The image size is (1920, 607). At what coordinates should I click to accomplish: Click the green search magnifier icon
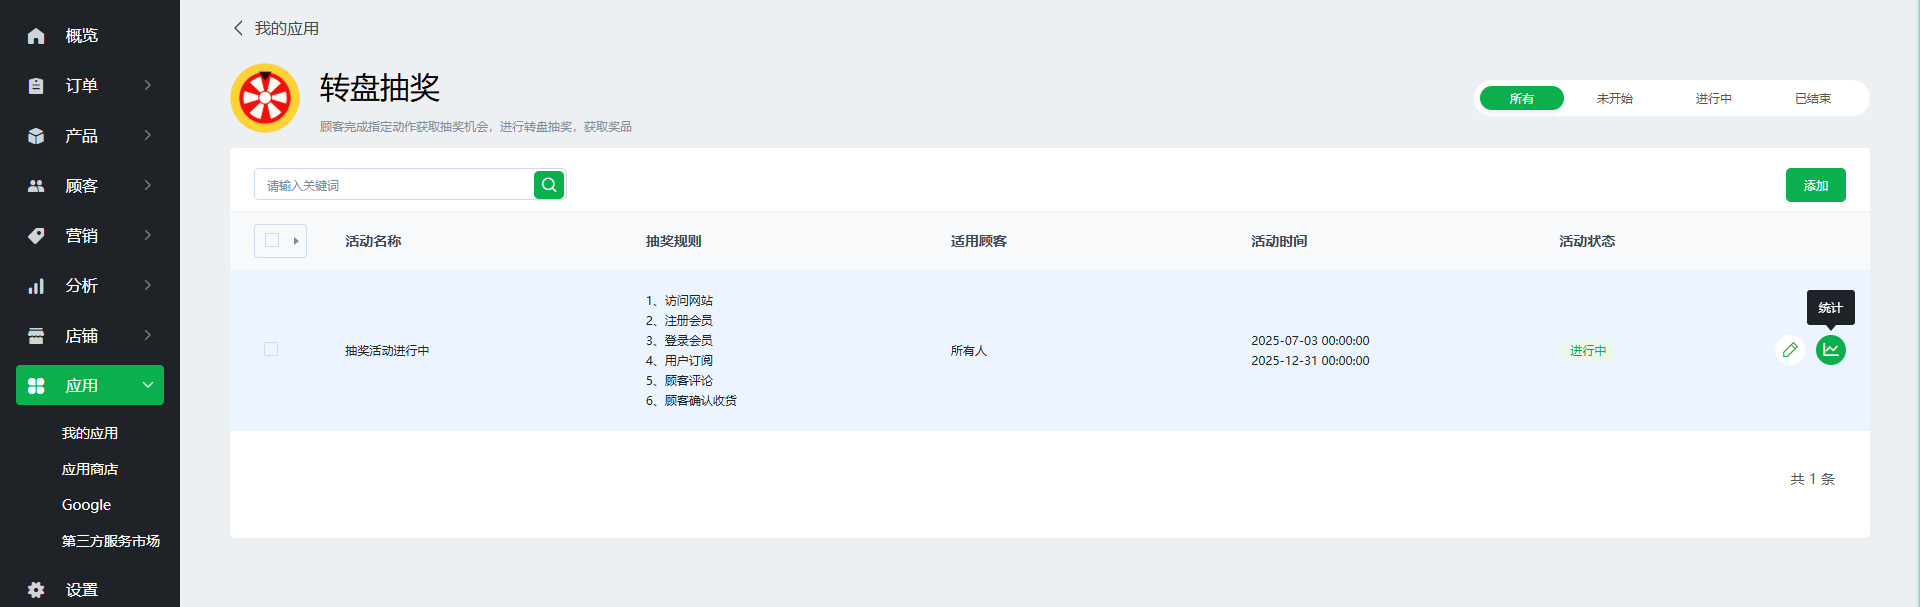coord(549,185)
